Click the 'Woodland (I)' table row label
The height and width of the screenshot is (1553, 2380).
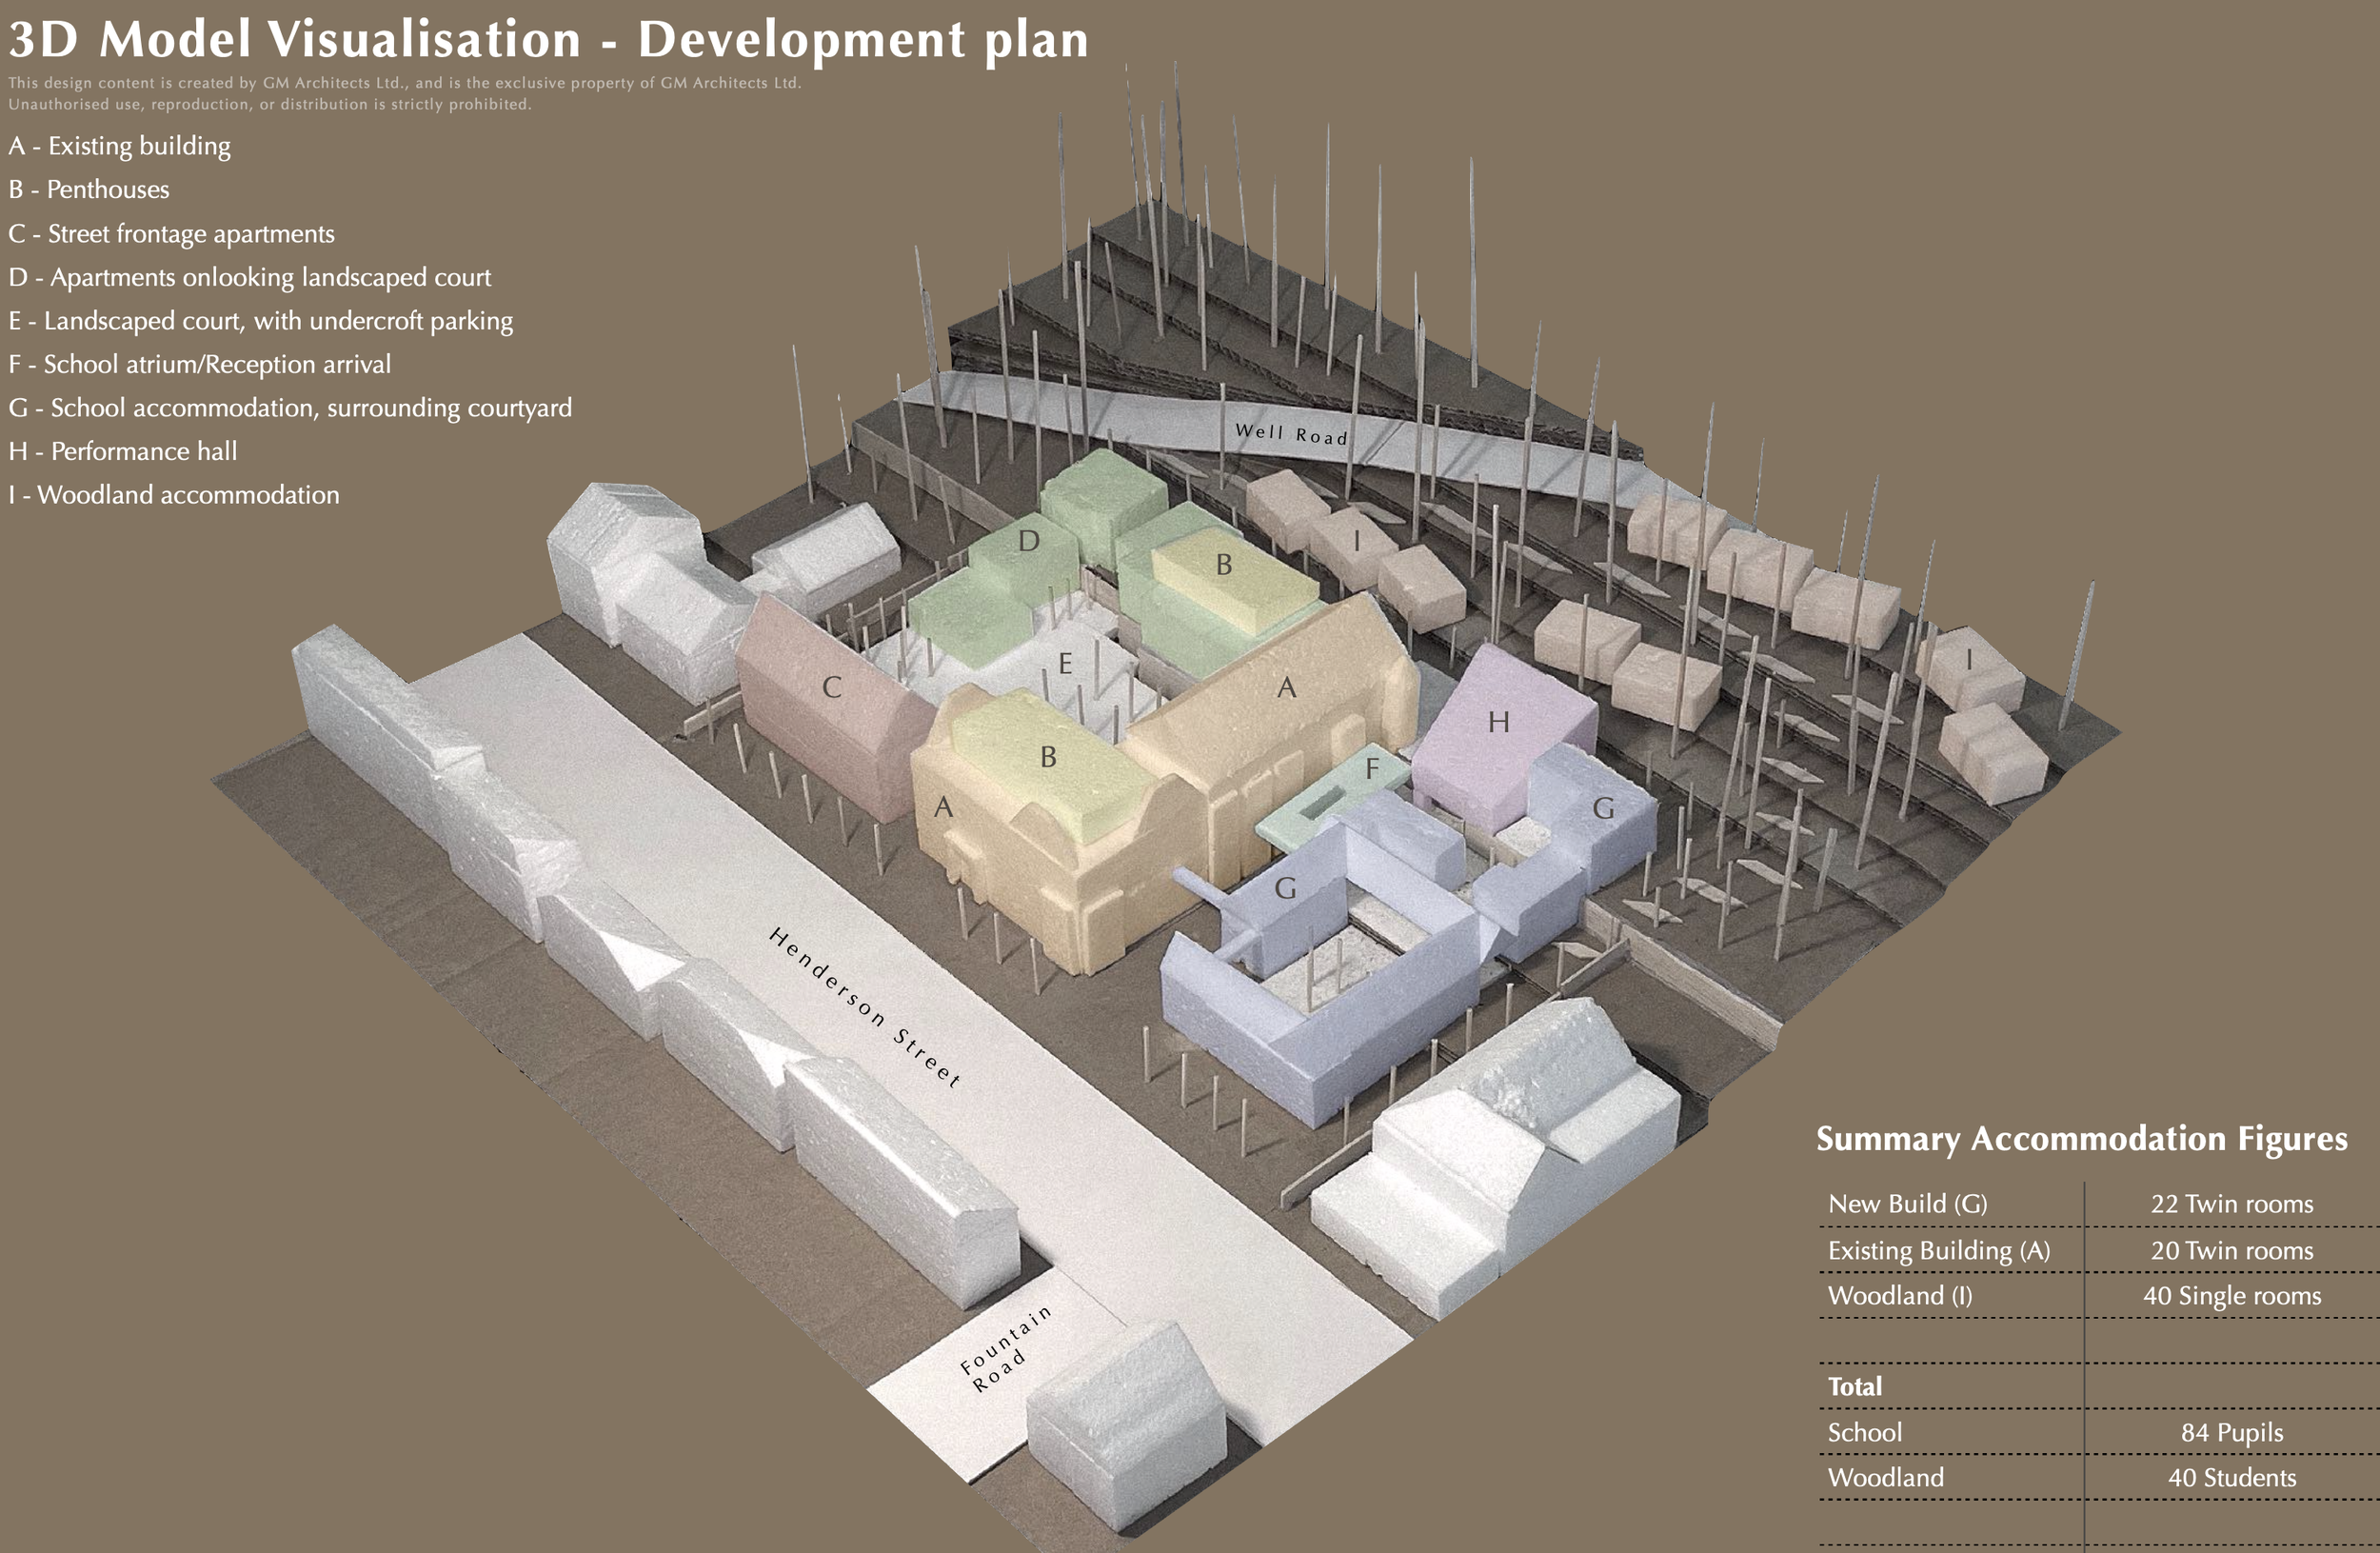pyautogui.click(x=1899, y=1296)
